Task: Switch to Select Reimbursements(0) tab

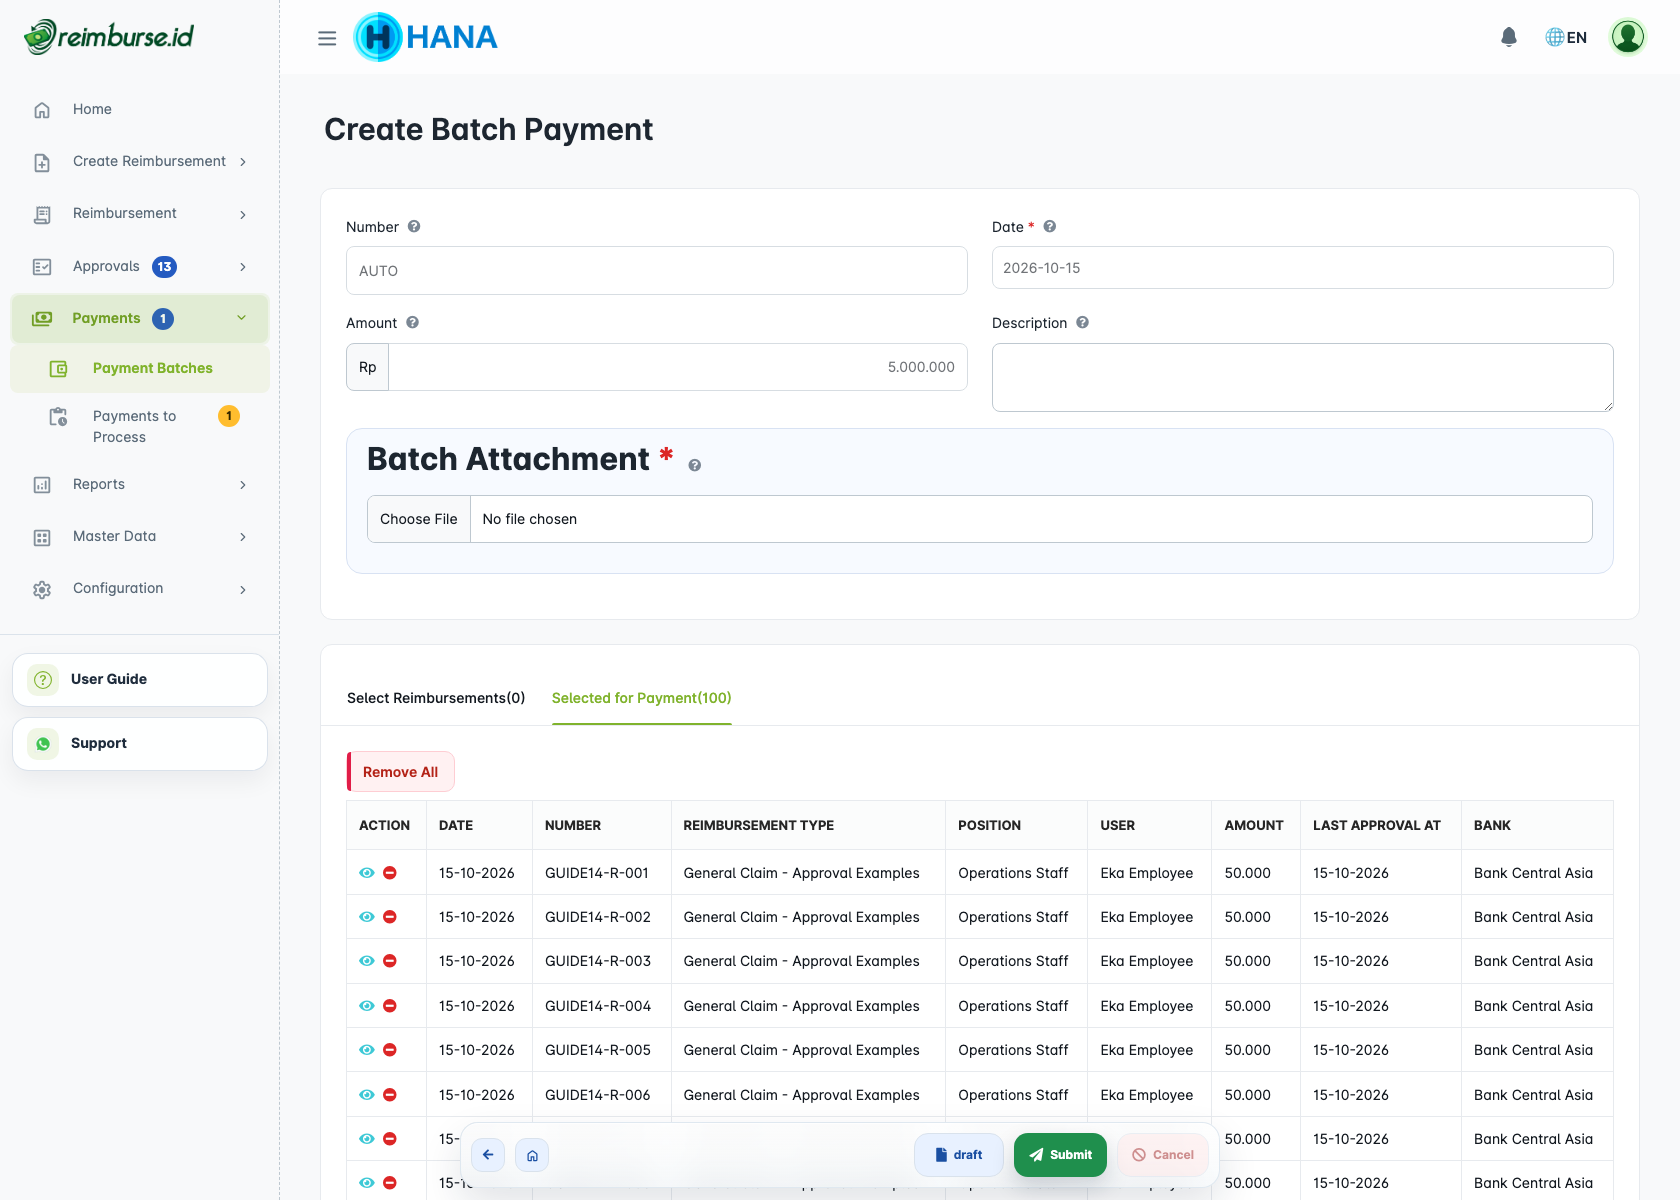Action: click(x=436, y=698)
